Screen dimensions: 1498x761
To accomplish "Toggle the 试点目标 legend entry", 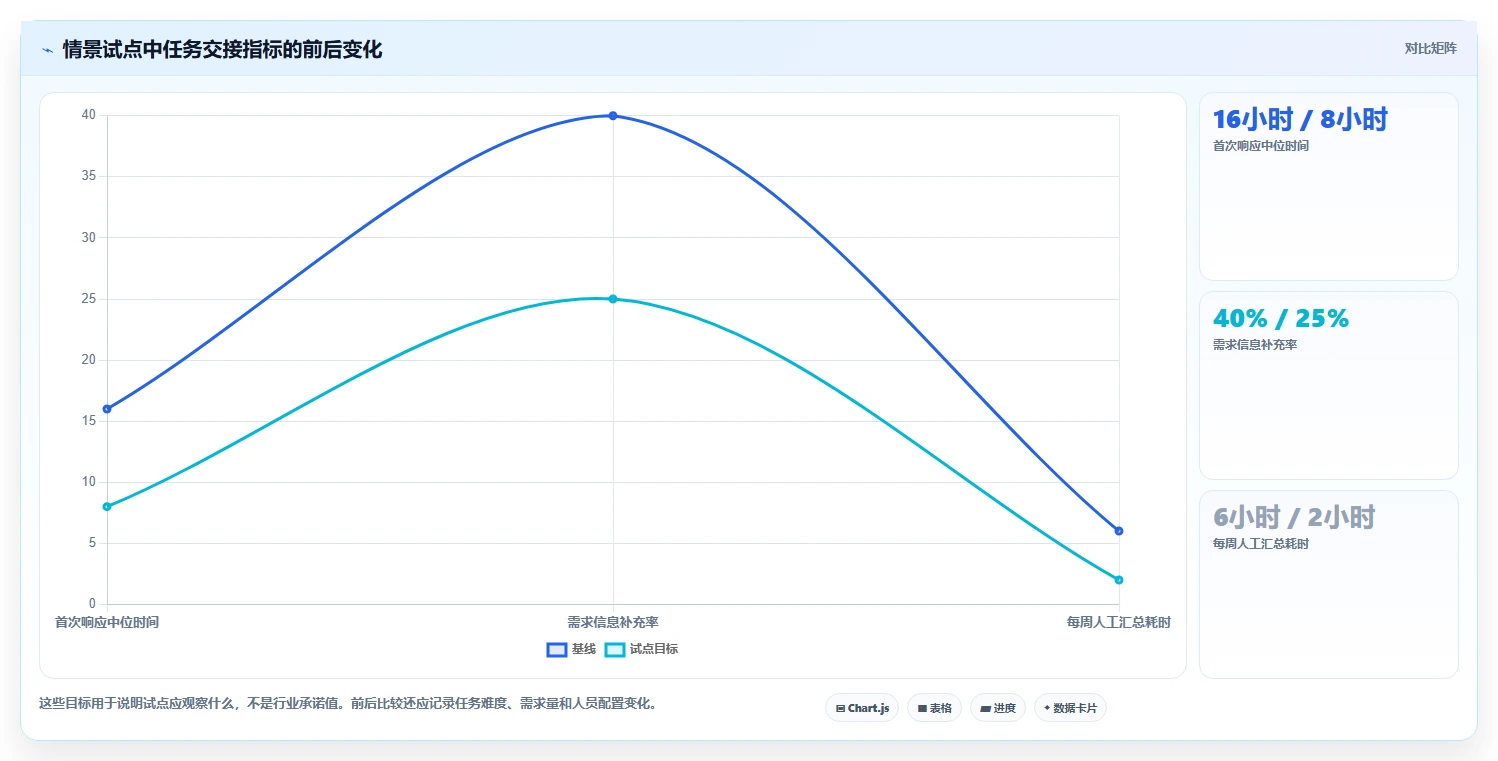I will pyautogui.click(x=641, y=649).
